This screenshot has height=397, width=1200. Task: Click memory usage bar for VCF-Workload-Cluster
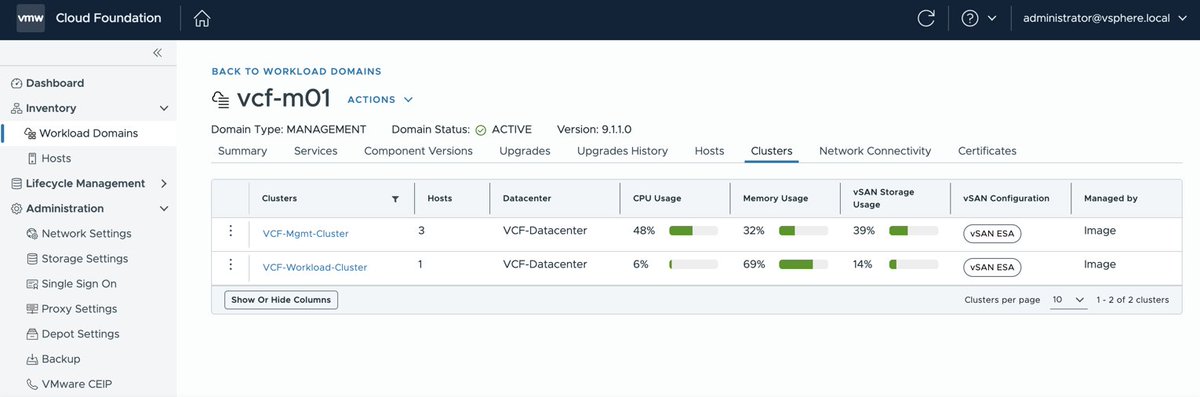coord(803,265)
